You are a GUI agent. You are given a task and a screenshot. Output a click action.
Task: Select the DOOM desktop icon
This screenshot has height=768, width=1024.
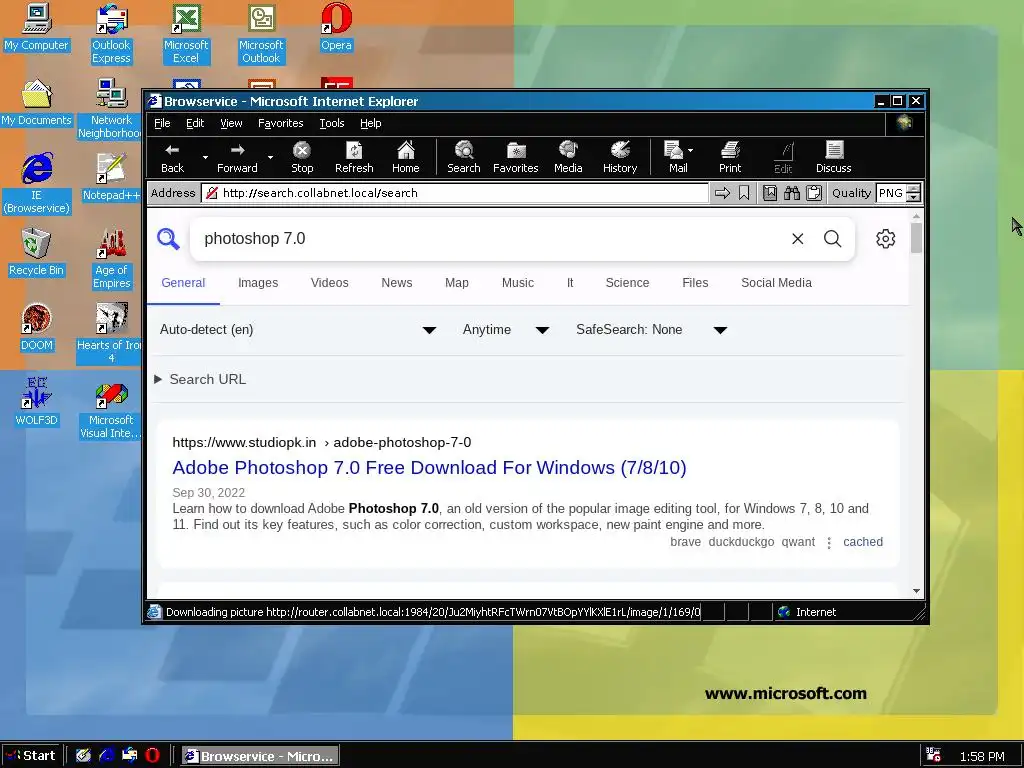point(37,327)
